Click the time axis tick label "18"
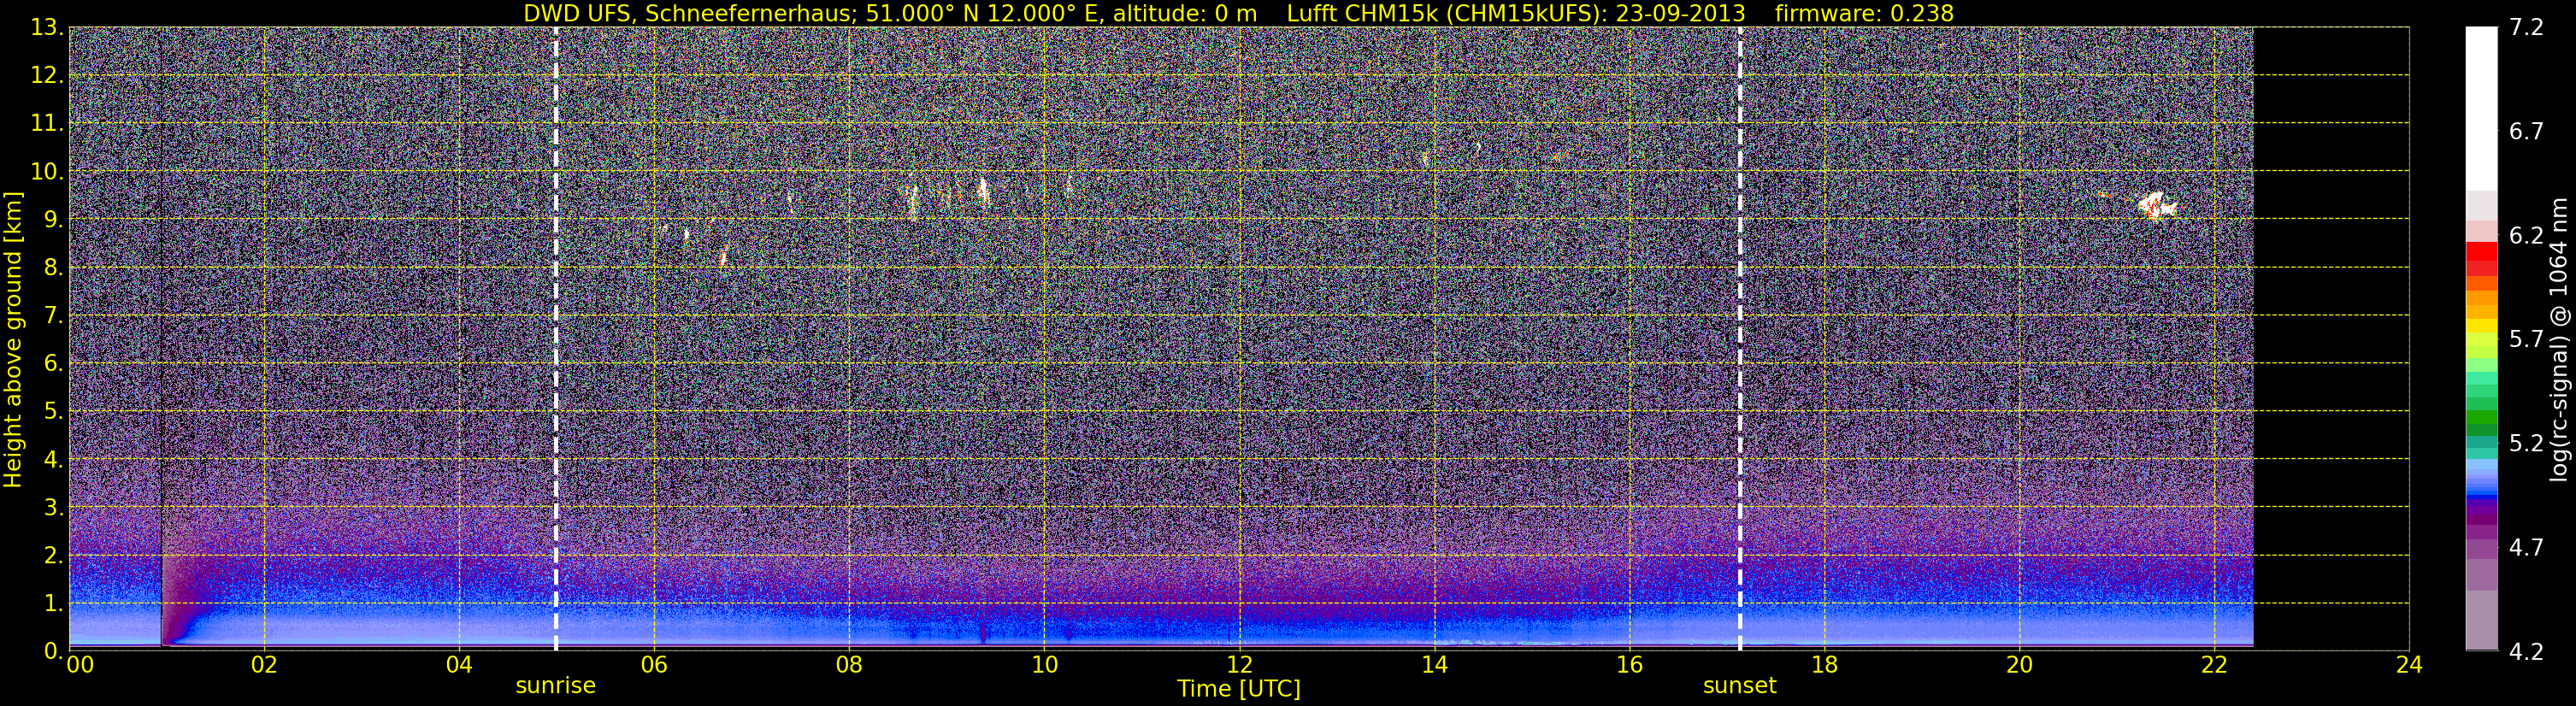The image size is (2576, 706). 1824,665
